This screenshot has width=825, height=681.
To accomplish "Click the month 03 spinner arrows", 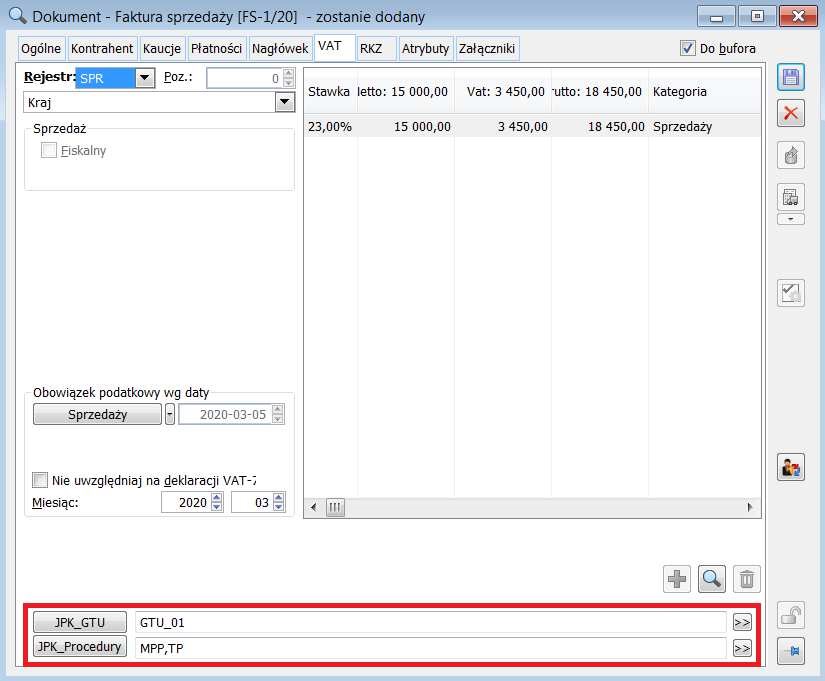I will point(279,502).
